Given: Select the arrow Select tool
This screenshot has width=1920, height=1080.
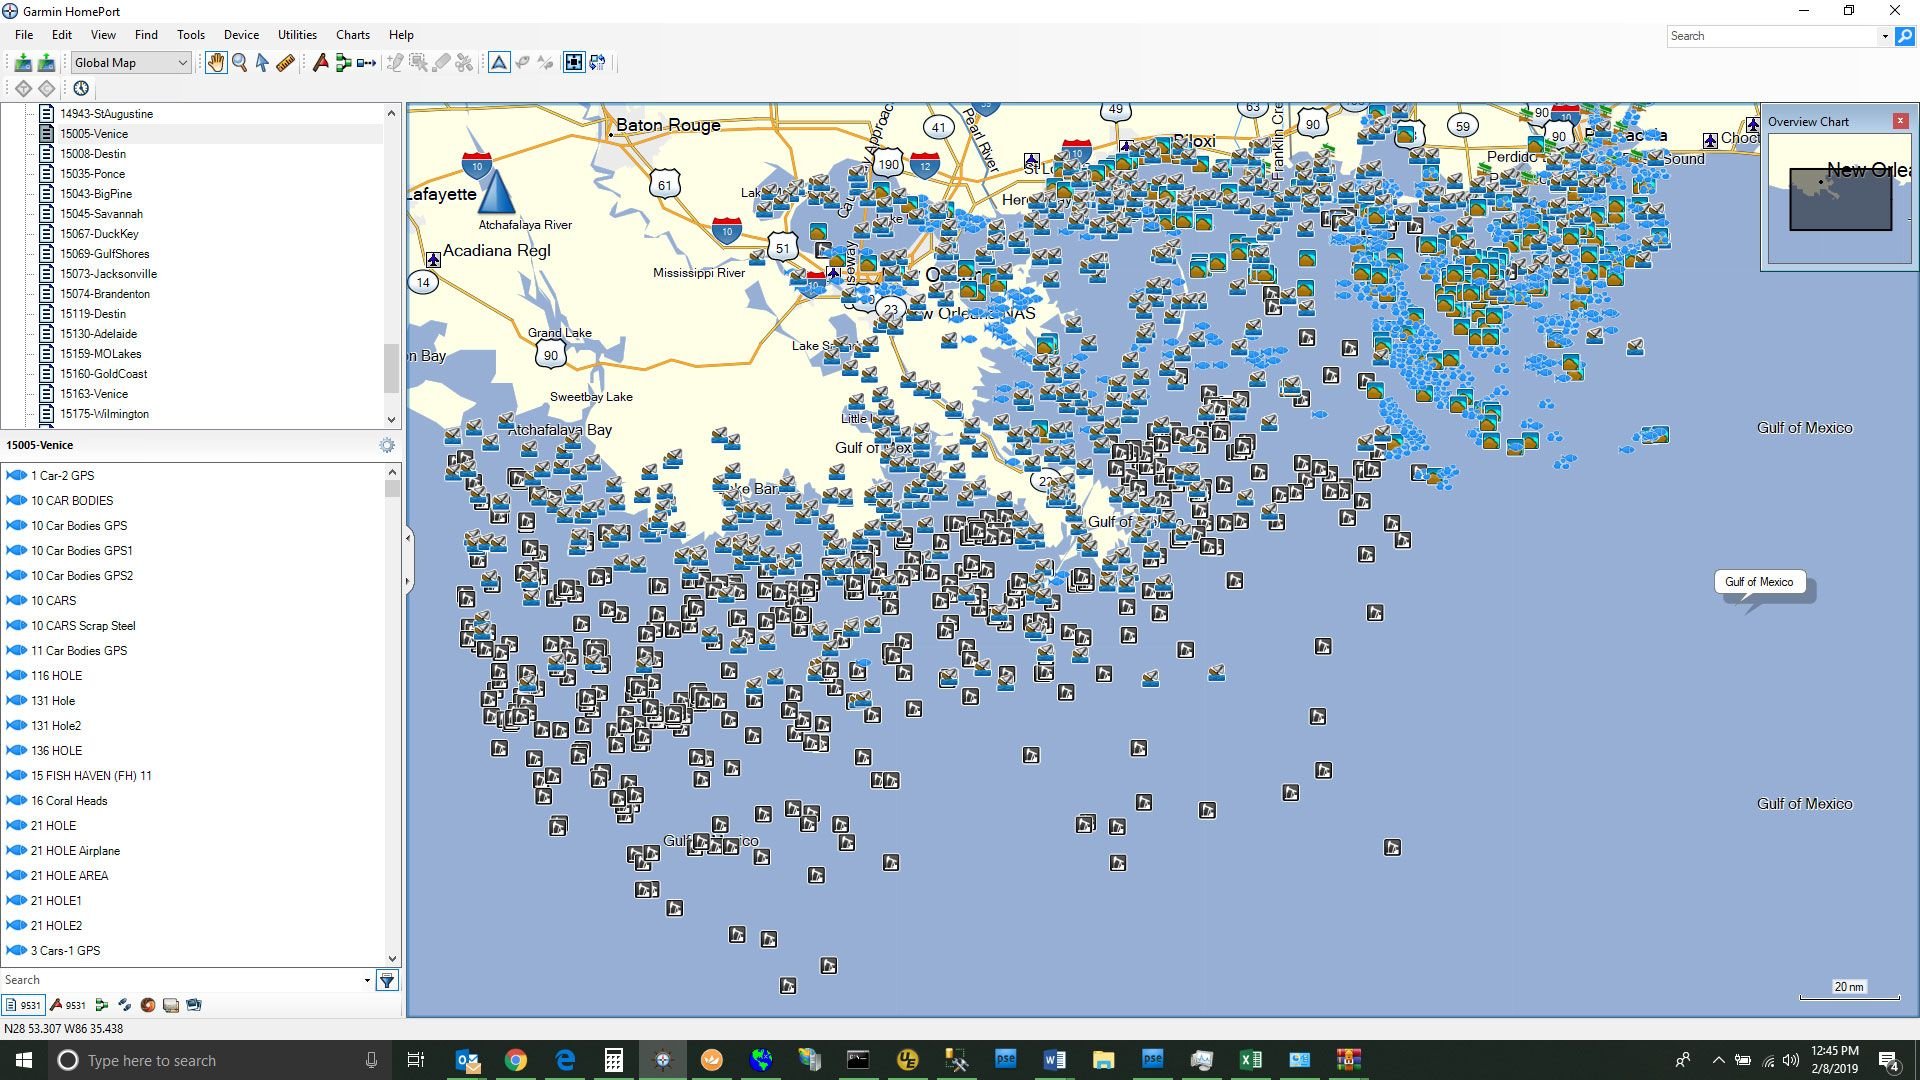Looking at the screenshot, I should point(262,63).
